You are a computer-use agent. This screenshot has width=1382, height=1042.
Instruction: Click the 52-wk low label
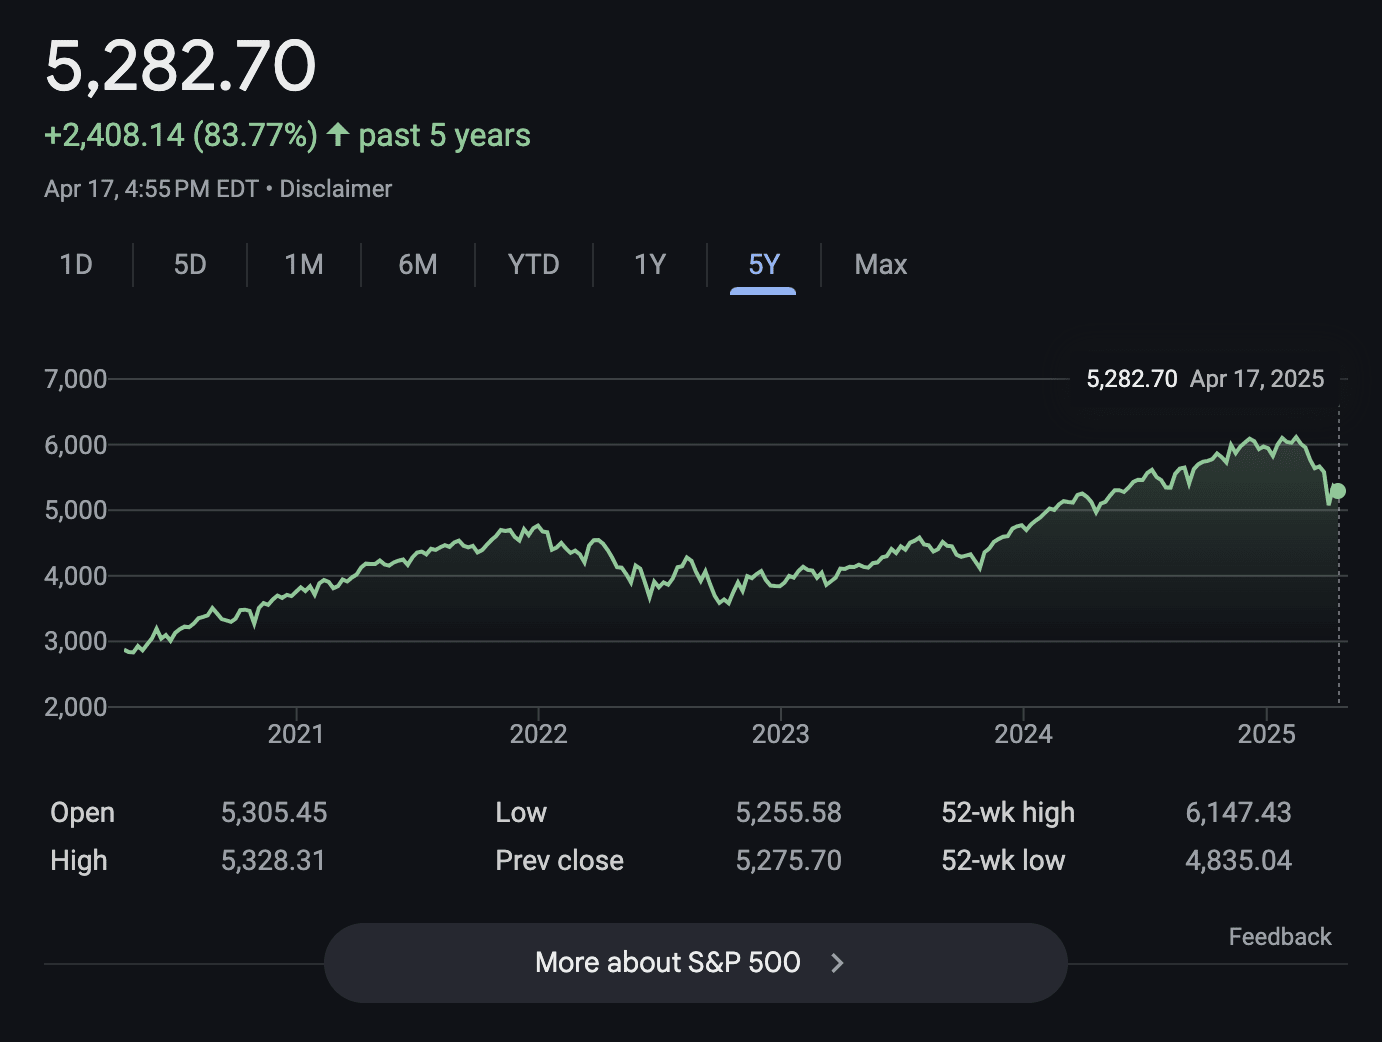(x=1003, y=861)
